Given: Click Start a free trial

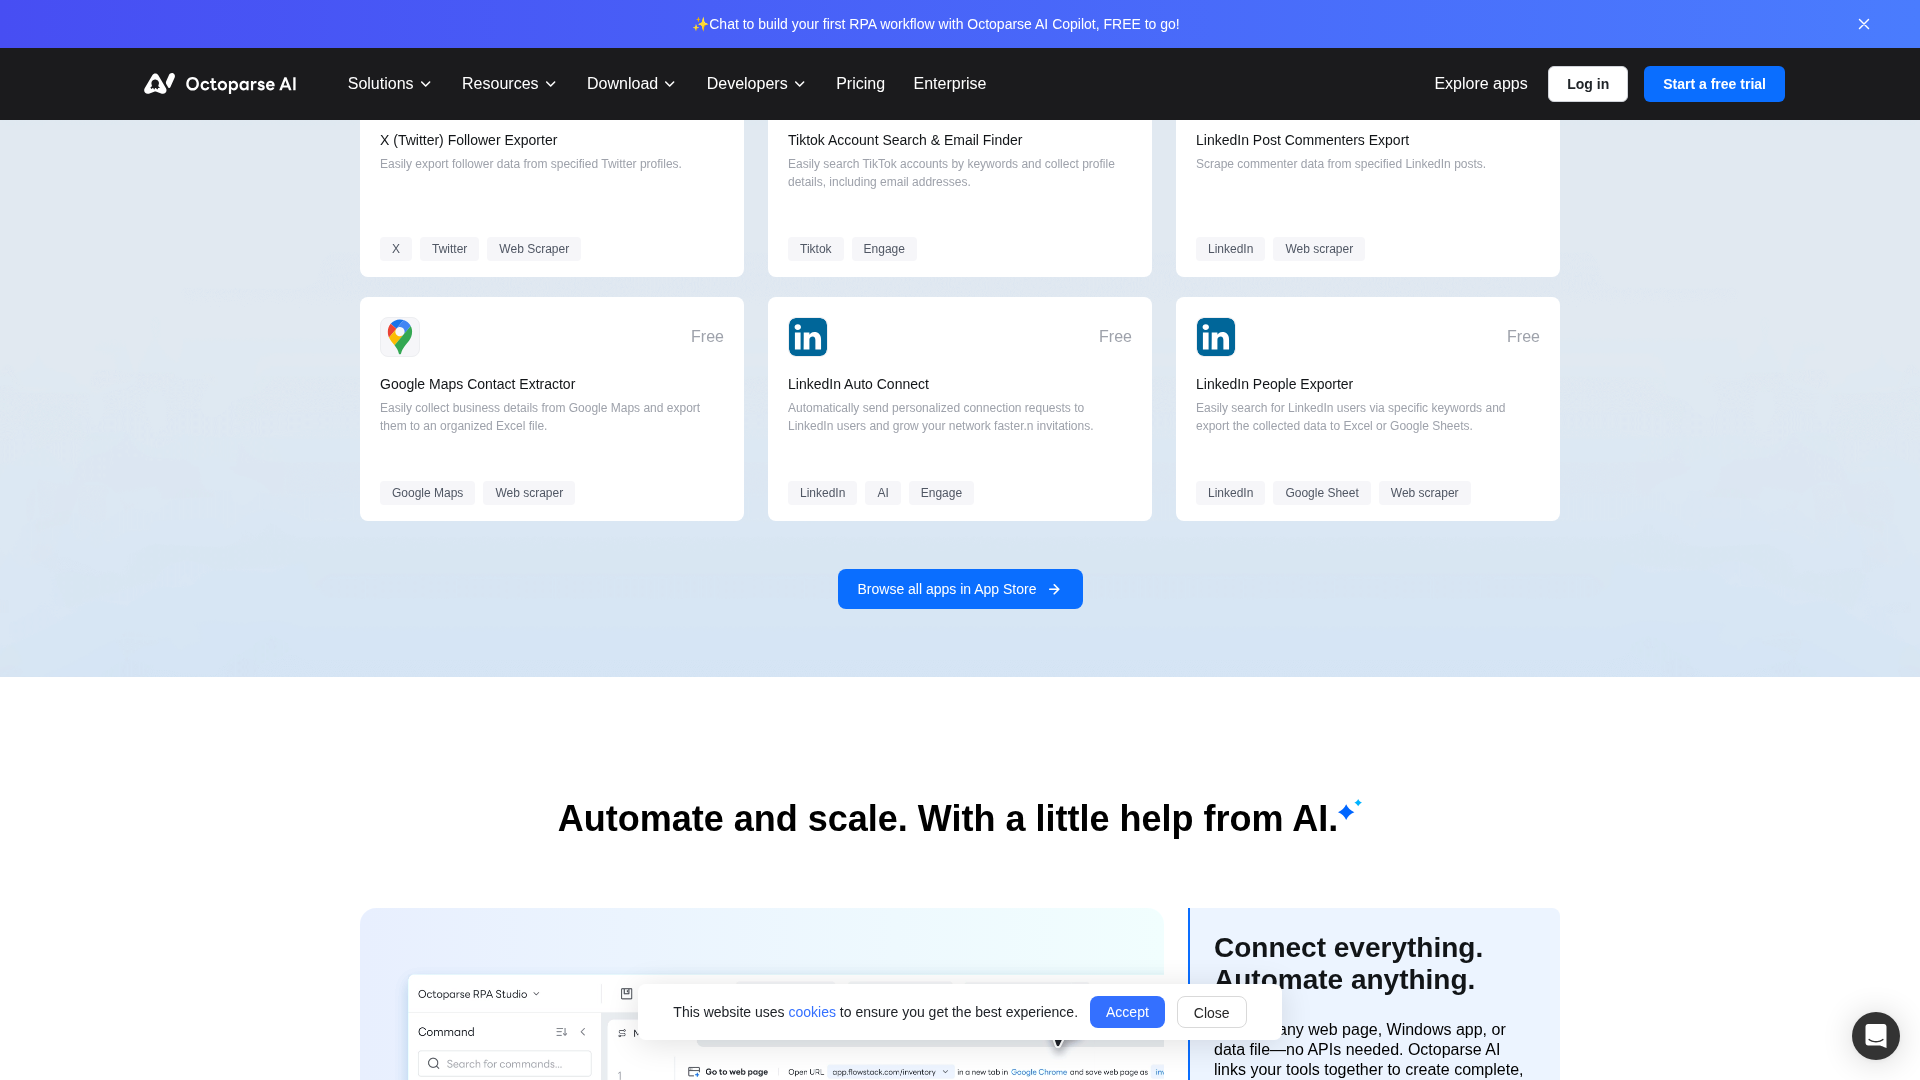Looking at the screenshot, I should pyautogui.click(x=1713, y=84).
